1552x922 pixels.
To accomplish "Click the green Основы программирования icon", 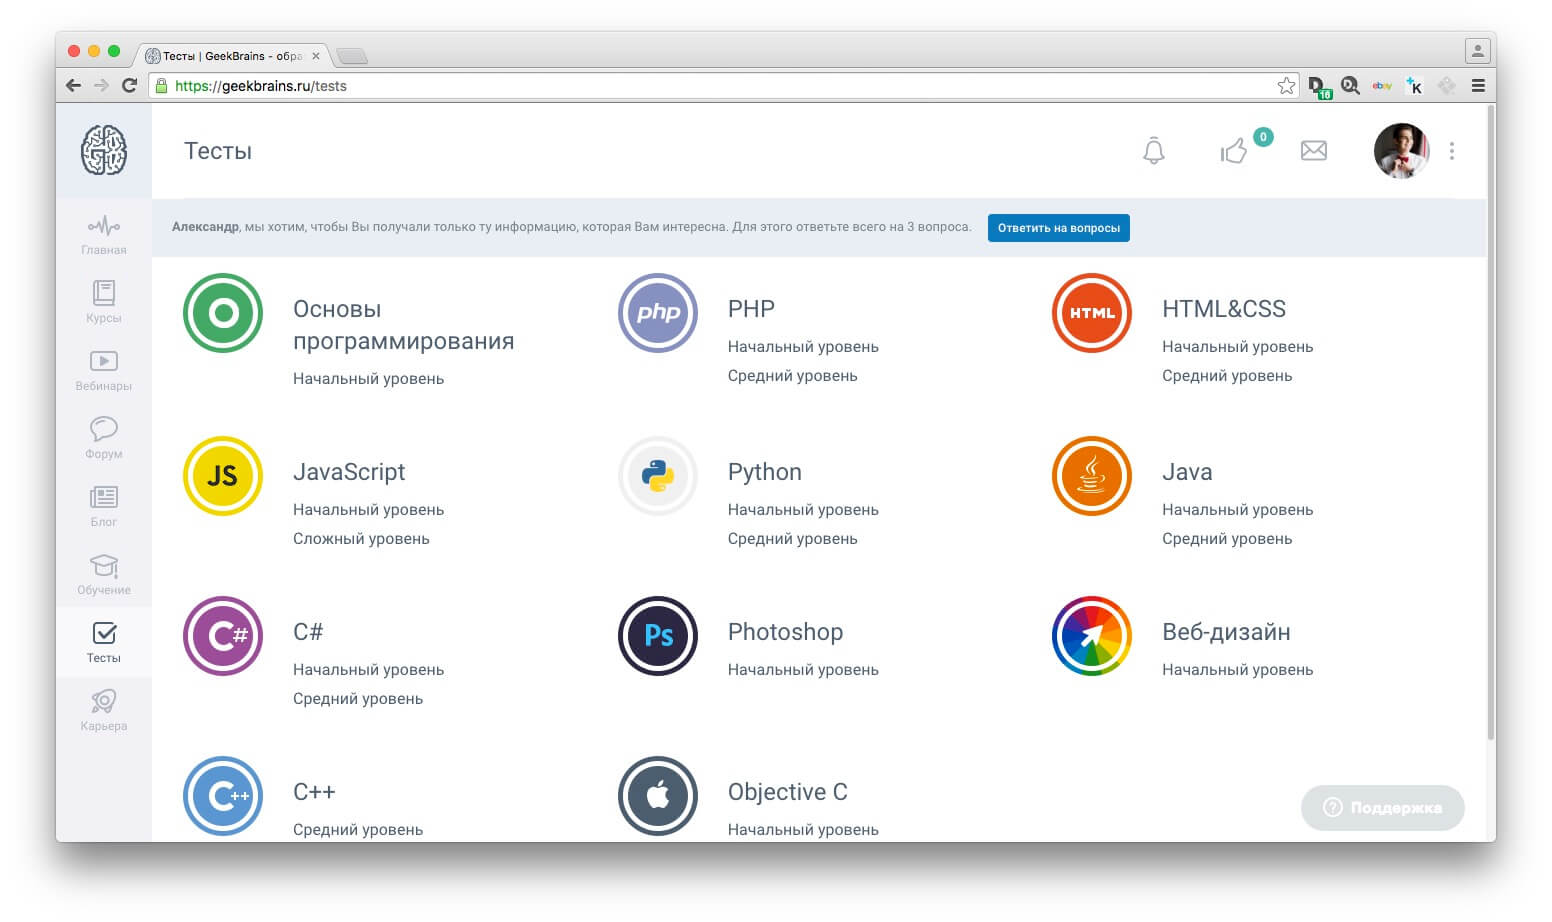I will (223, 313).
